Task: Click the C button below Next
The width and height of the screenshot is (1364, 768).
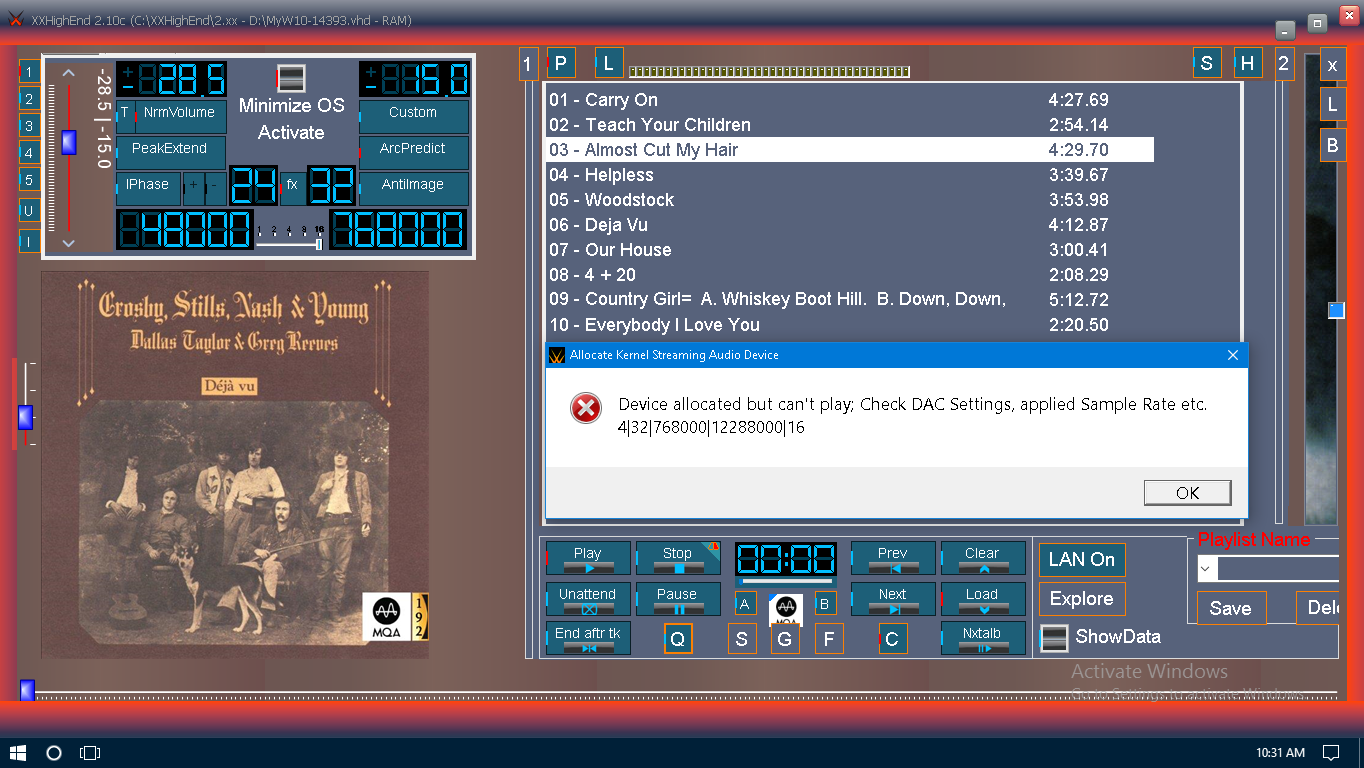Action: (893, 639)
